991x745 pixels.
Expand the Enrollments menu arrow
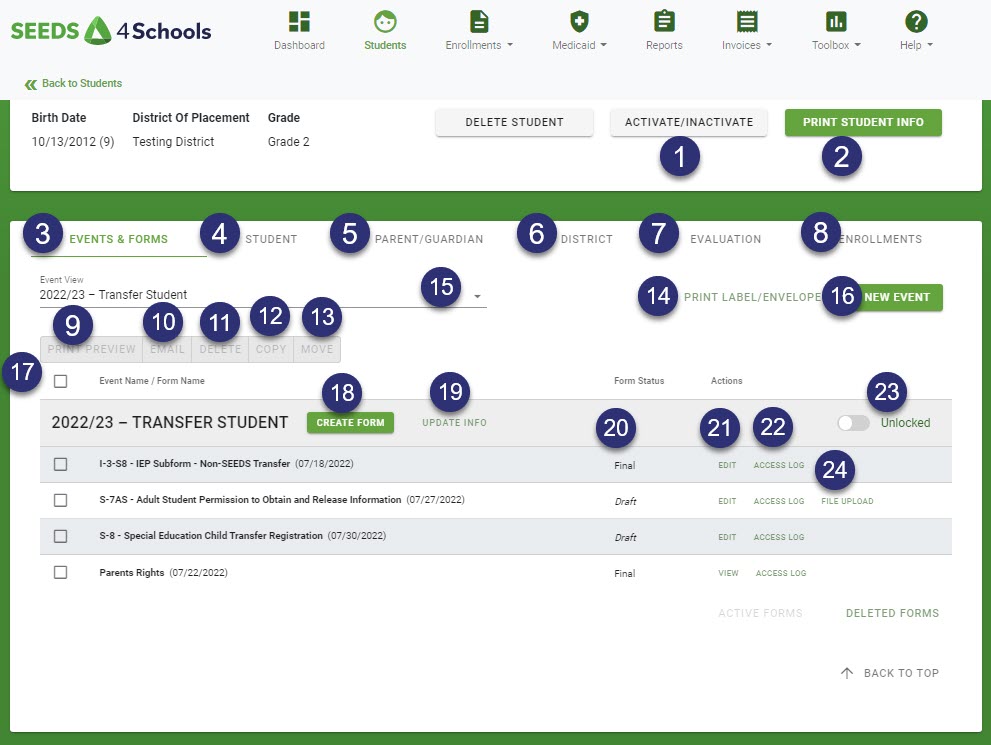(x=510, y=45)
